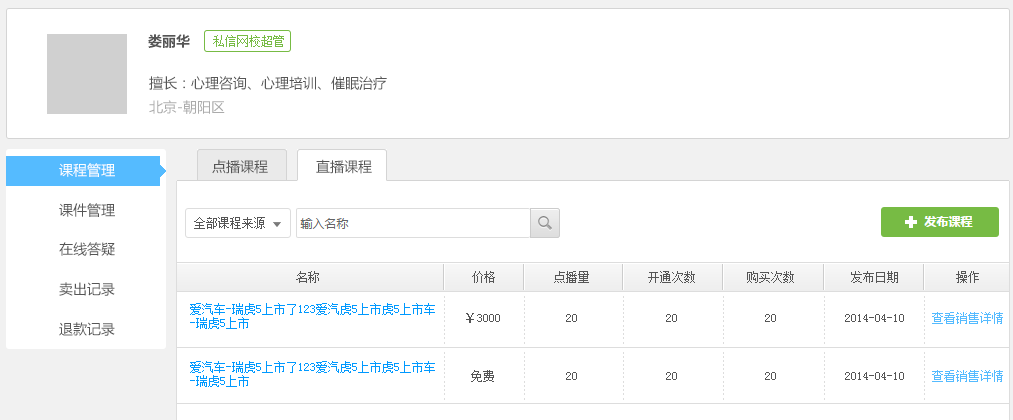
Task: Open 退款记录 sidebar entry
Action: point(86,330)
